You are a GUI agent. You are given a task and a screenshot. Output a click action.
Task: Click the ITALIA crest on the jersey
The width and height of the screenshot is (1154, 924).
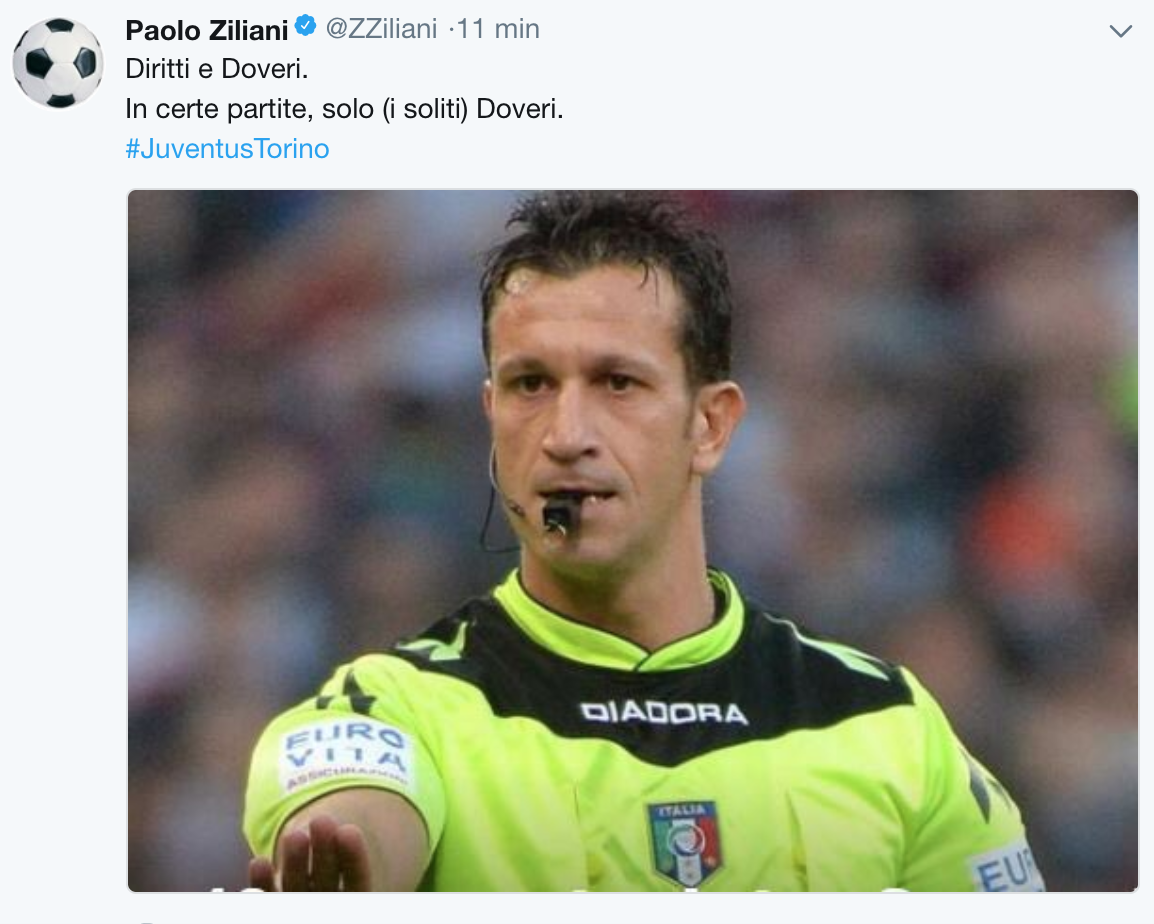pyautogui.click(x=685, y=843)
